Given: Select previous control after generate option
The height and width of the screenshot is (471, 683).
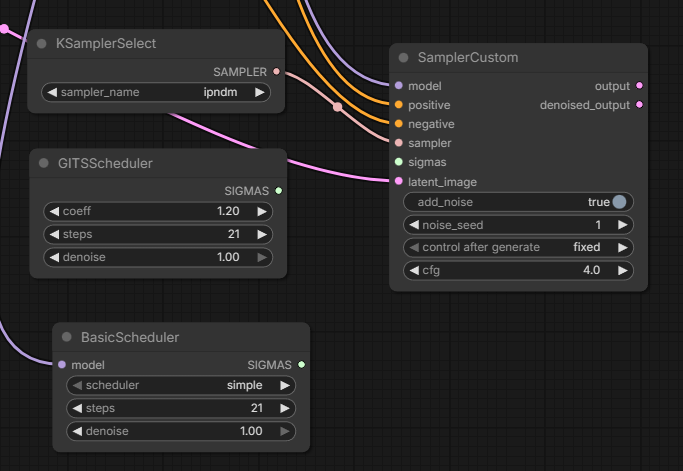Looking at the screenshot, I should tap(414, 247).
